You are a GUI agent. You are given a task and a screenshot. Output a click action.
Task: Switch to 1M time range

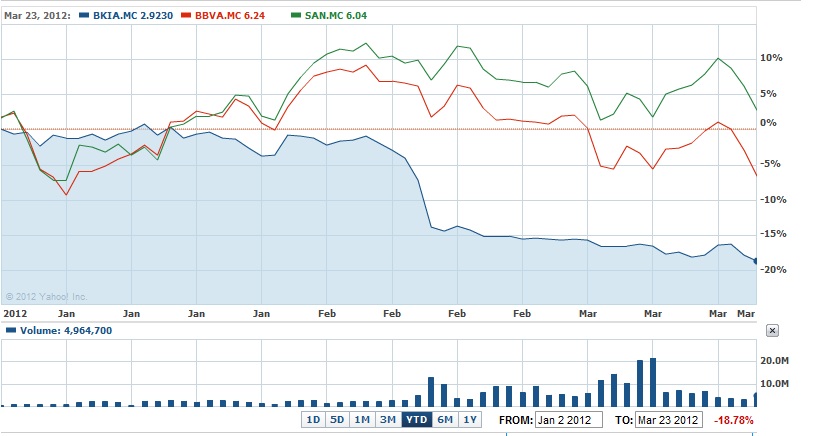pyautogui.click(x=362, y=419)
